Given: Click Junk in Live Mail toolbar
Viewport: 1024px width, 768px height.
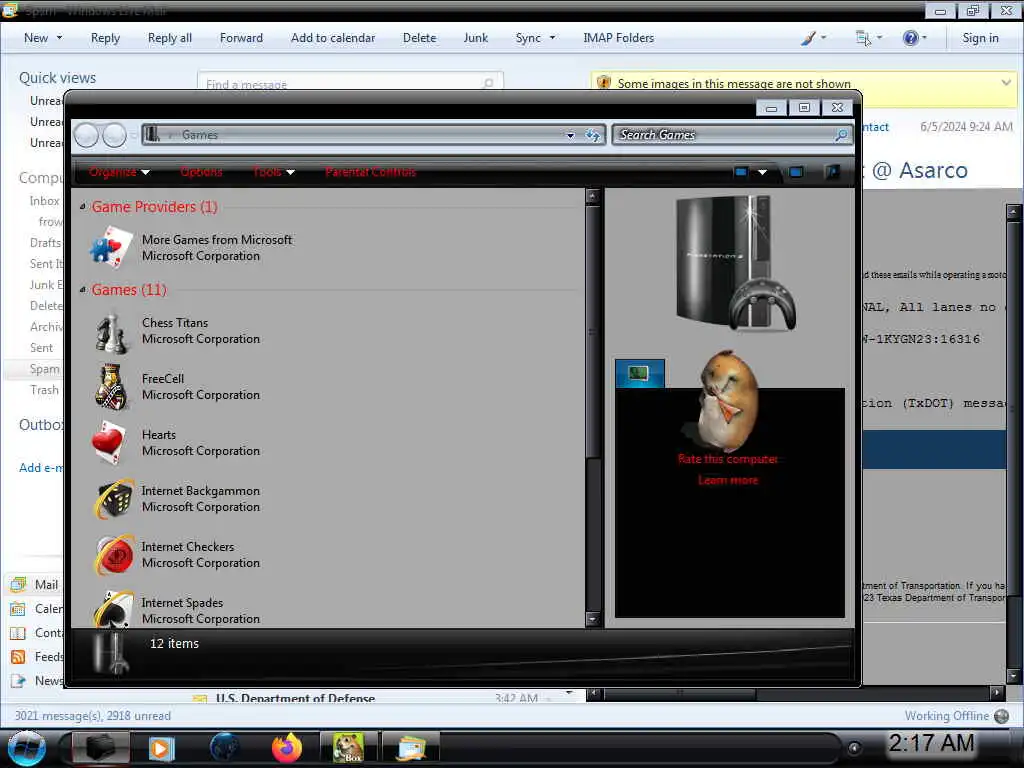Looking at the screenshot, I should pos(475,38).
